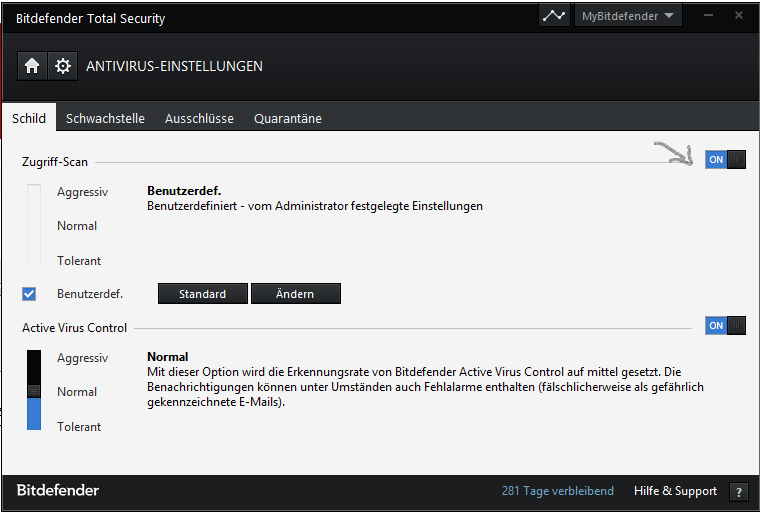The width and height of the screenshot is (760, 512).
Task: Open the settings gear icon
Action: pos(63,65)
